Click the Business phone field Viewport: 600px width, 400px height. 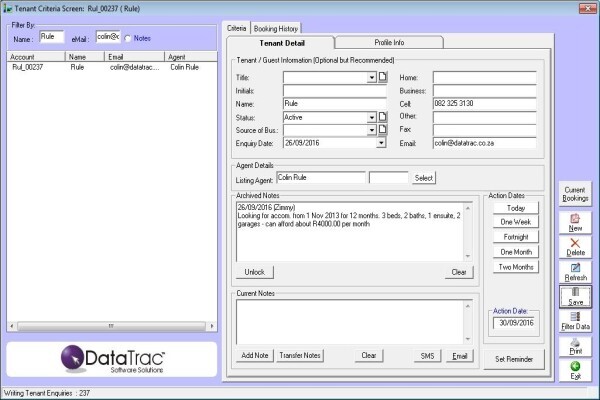(x=484, y=91)
